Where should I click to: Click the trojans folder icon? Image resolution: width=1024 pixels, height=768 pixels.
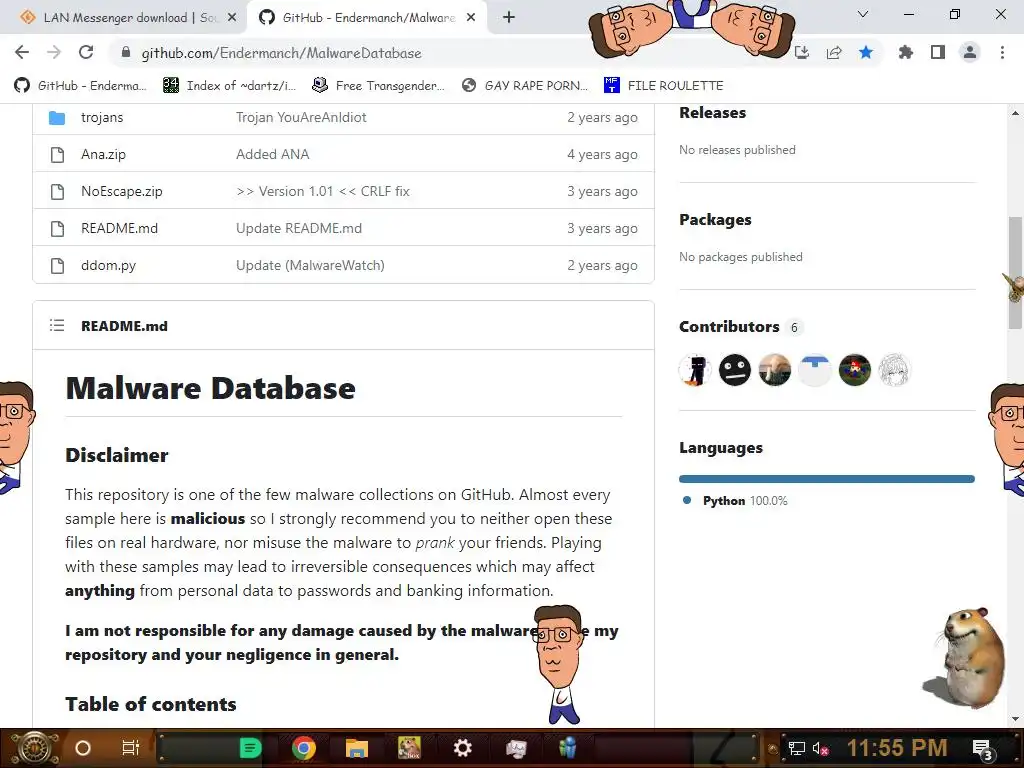(x=57, y=118)
